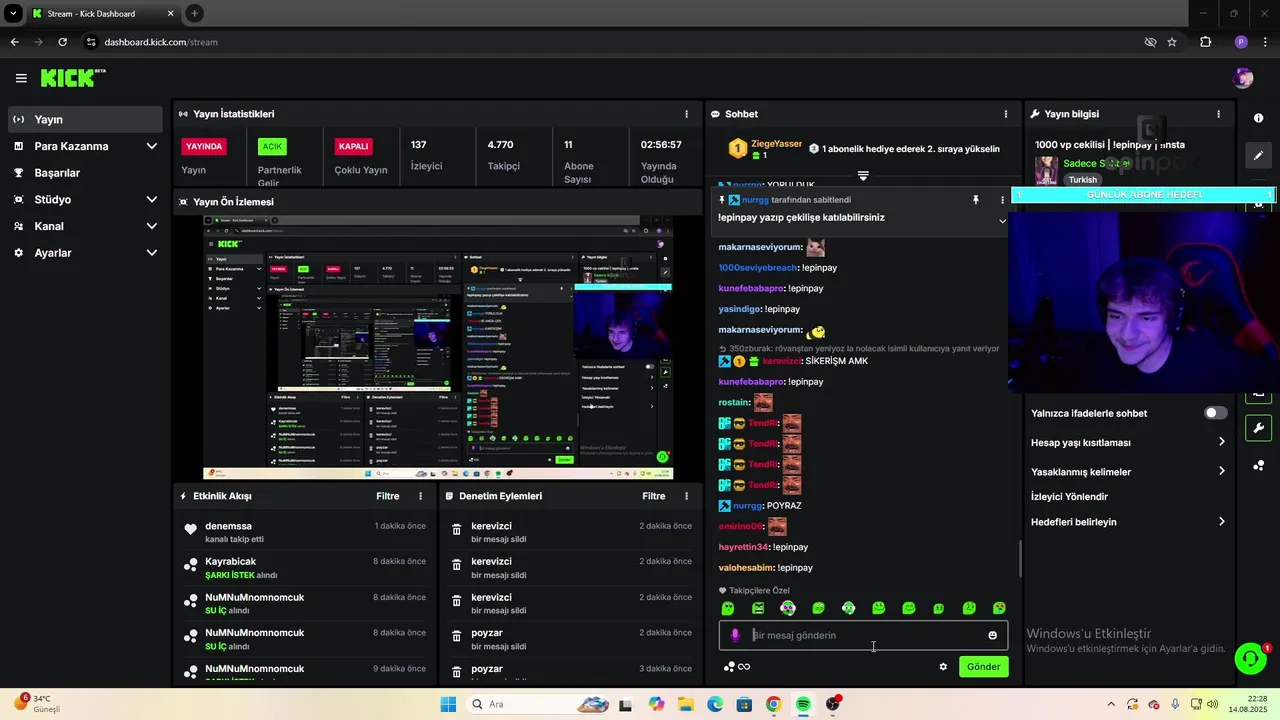Open Etkinlik Akışı three-dot options
The height and width of the screenshot is (720, 1280).
pyautogui.click(x=420, y=496)
